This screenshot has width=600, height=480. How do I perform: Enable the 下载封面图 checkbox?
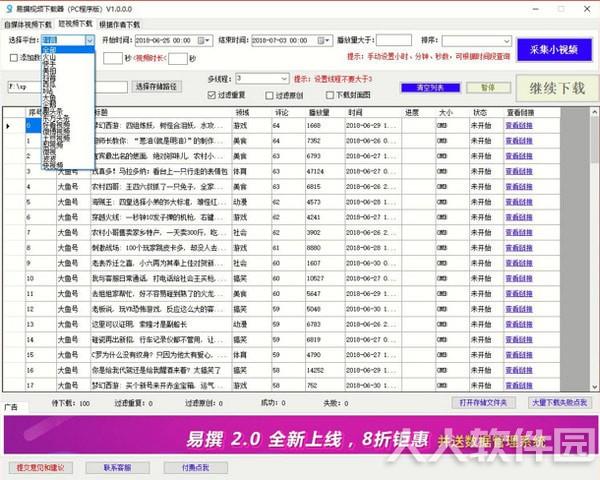point(330,95)
